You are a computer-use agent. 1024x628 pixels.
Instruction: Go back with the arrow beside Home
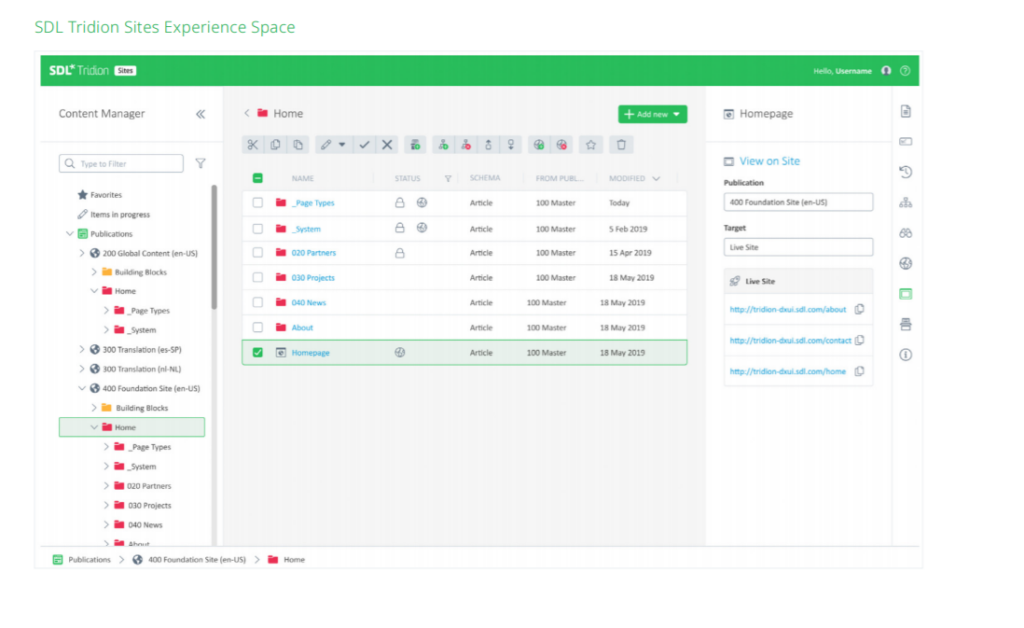click(x=247, y=113)
